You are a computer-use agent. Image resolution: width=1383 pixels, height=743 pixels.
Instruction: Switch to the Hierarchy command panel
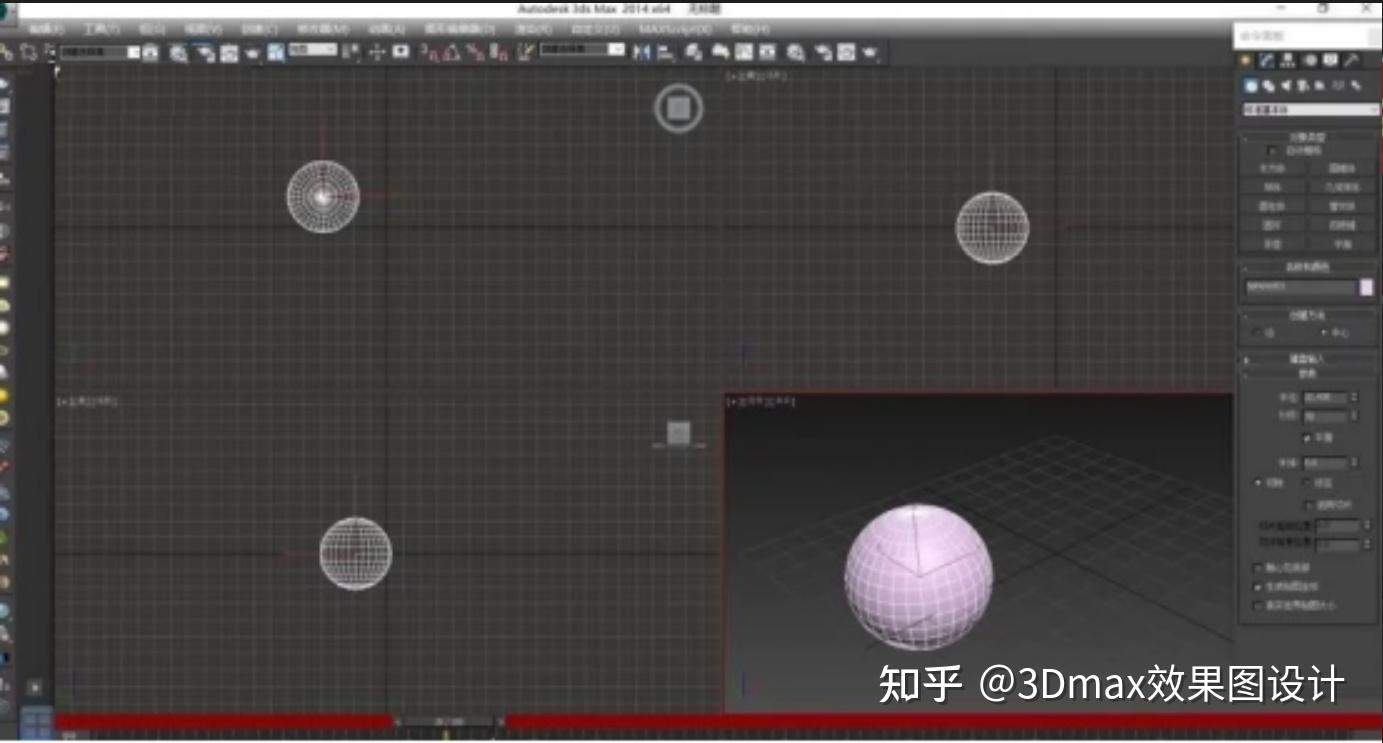click(x=1288, y=59)
